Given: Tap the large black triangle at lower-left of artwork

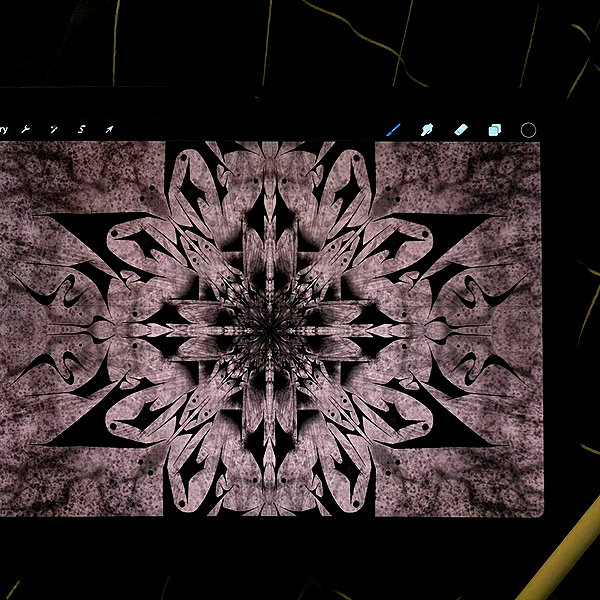Looking at the screenshot, I should tap(90, 425).
